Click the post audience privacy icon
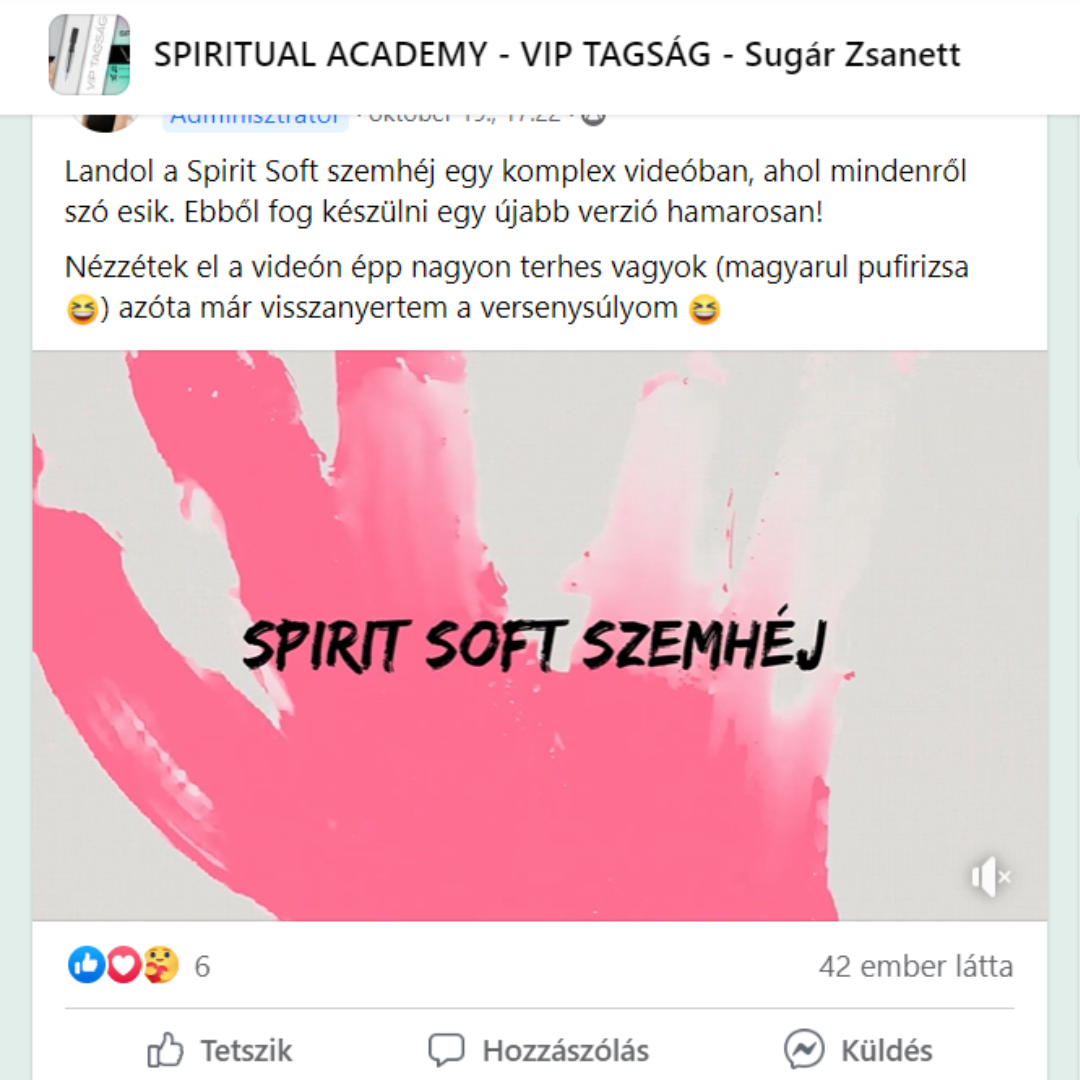The image size is (1080, 1080). click(593, 120)
